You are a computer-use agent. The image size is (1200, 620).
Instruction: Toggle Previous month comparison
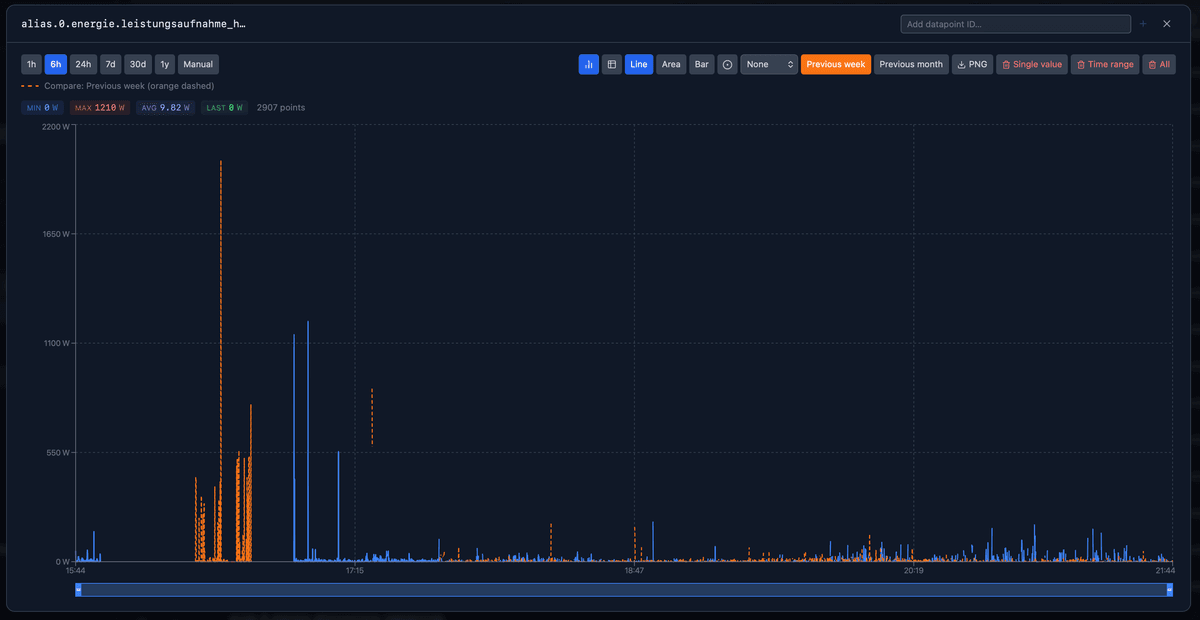click(911, 64)
